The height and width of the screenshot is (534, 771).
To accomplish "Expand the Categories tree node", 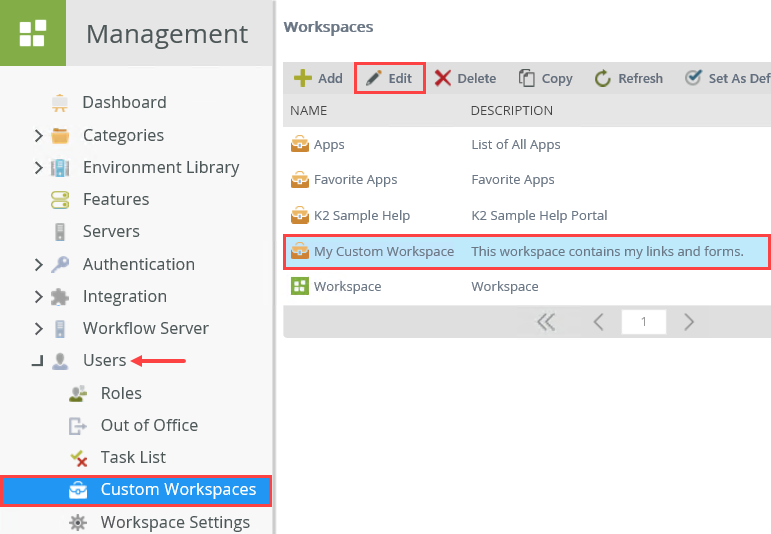I will (x=38, y=135).
